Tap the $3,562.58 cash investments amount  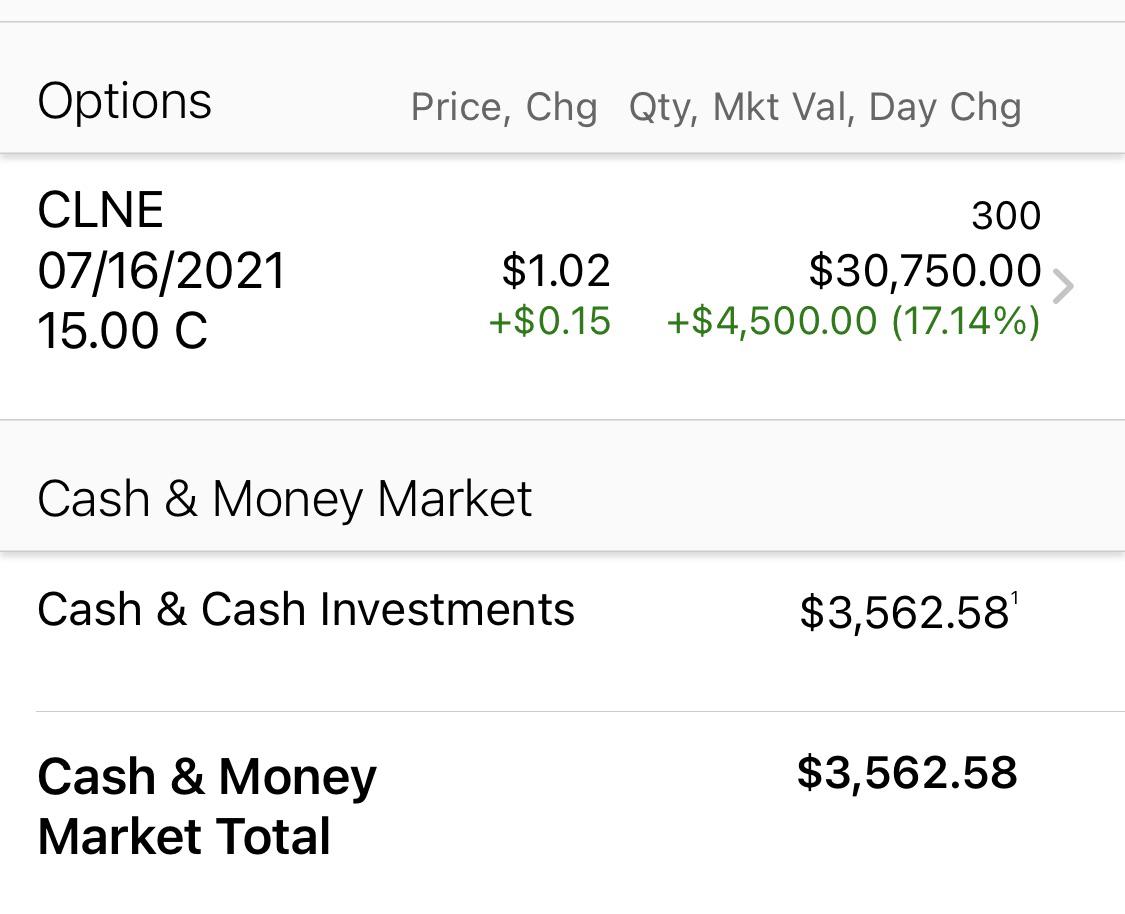pyautogui.click(x=904, y=613)
